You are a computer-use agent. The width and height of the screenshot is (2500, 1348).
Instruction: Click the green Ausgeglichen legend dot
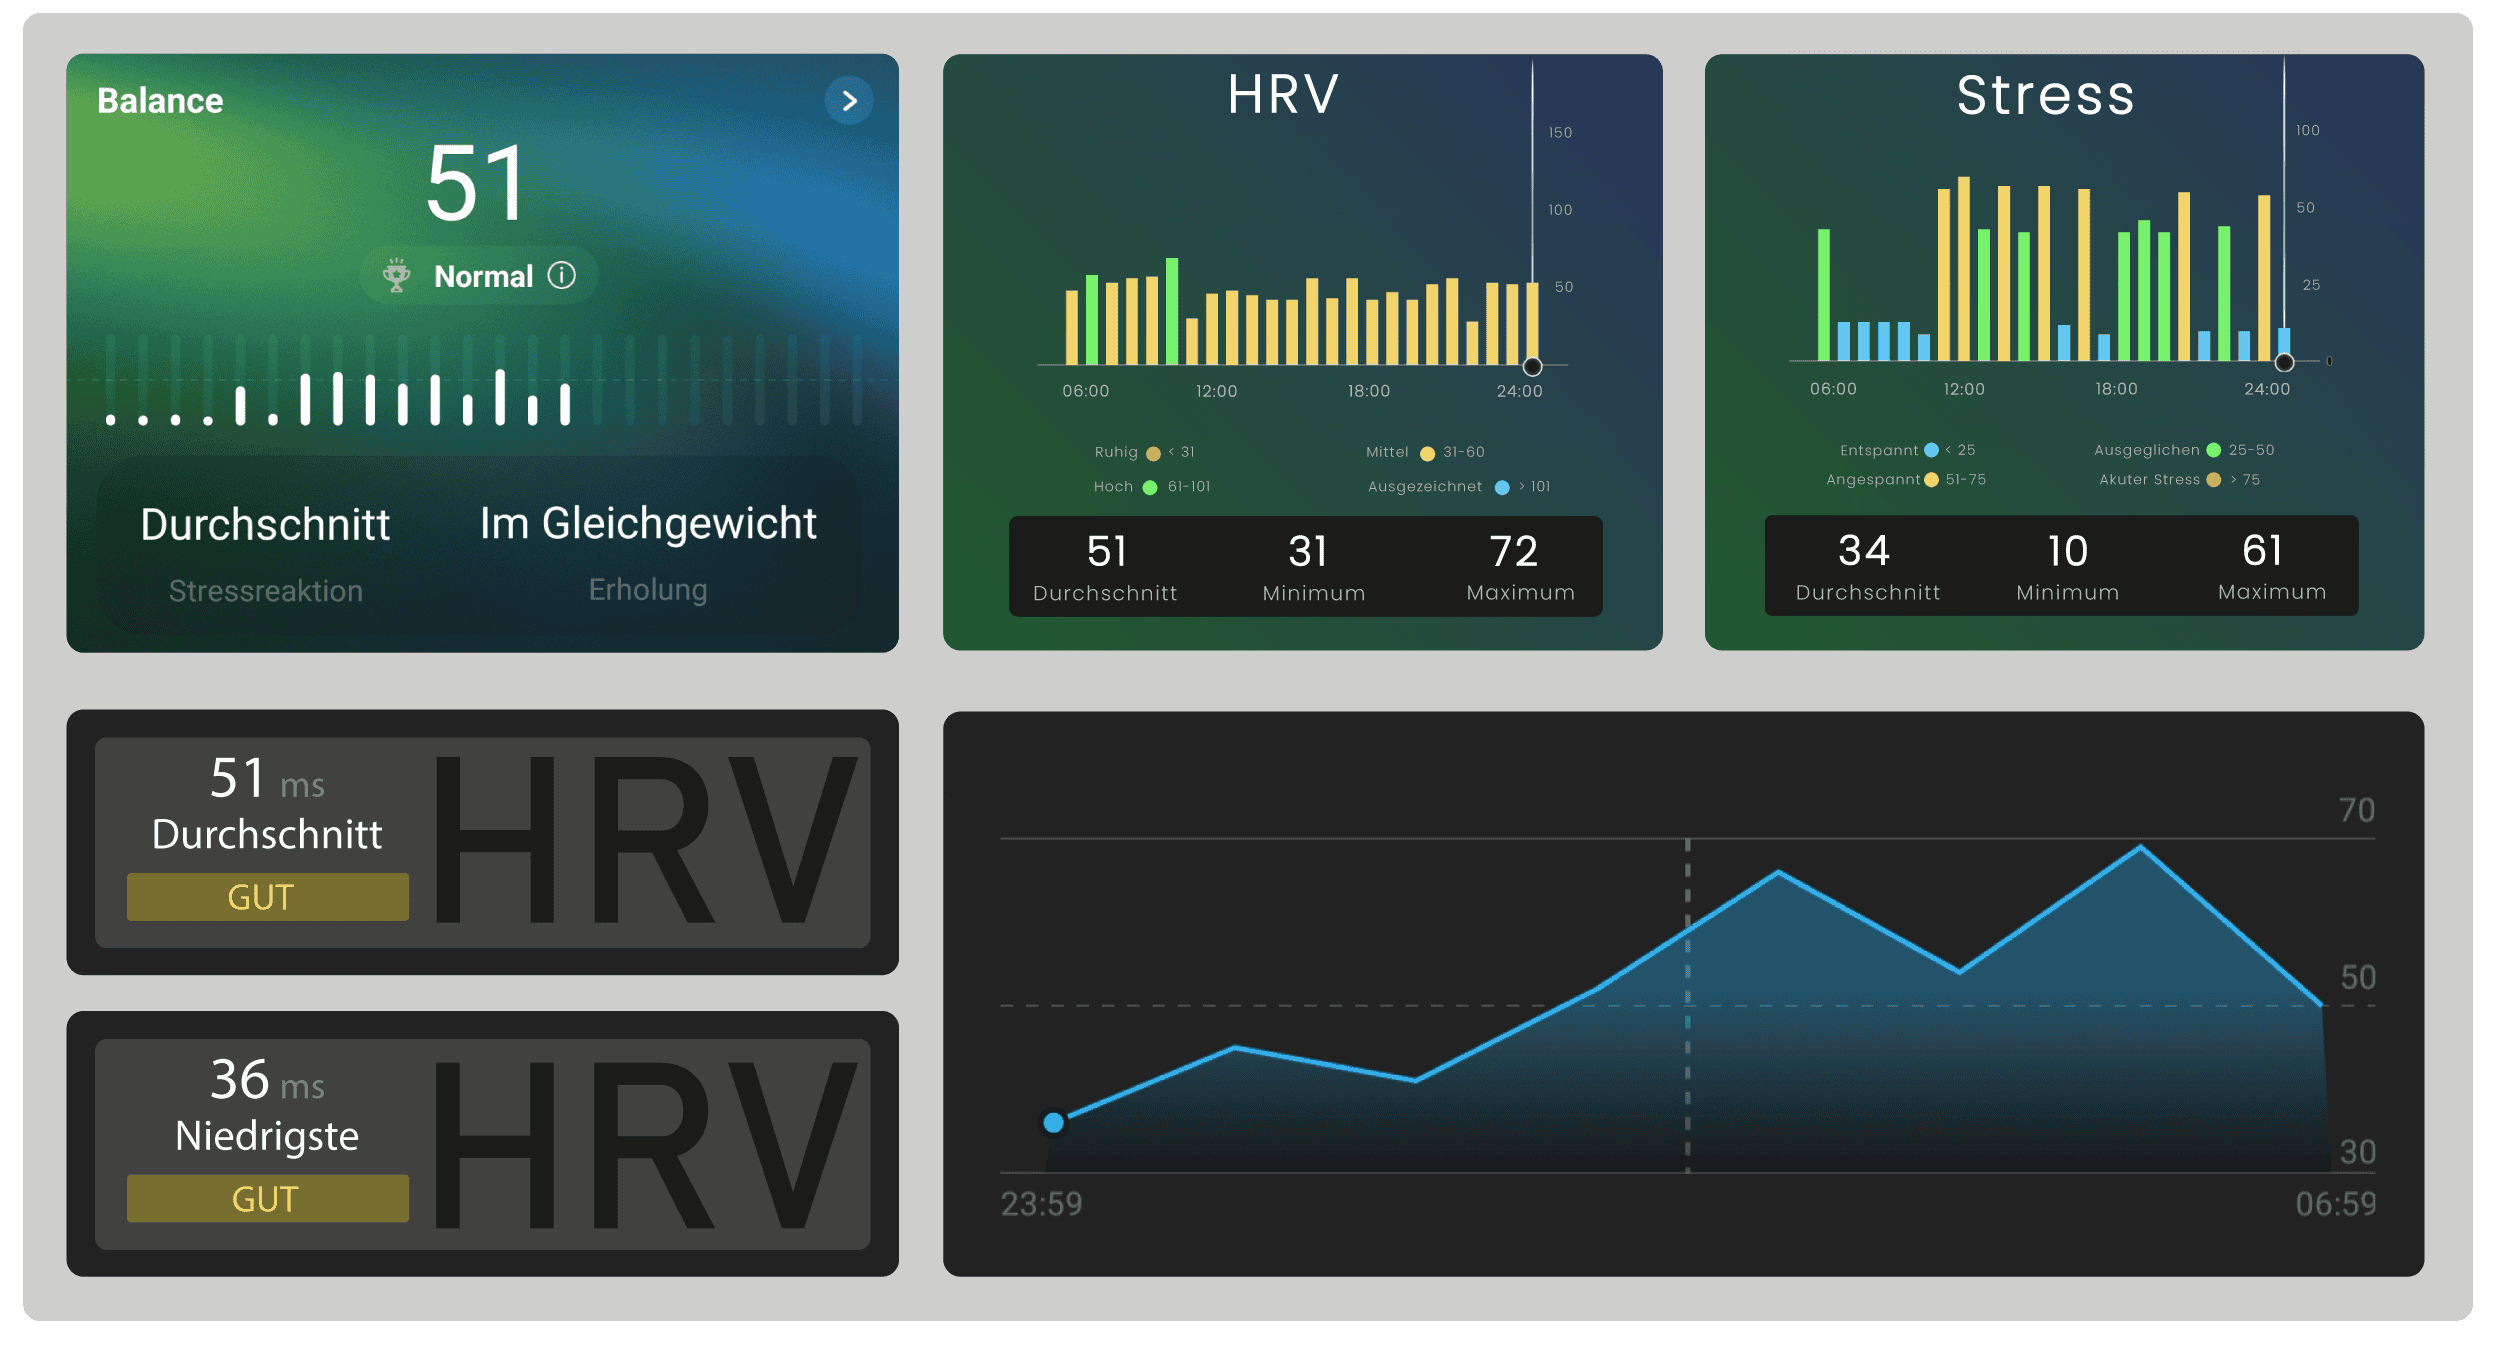[2214, 450]
